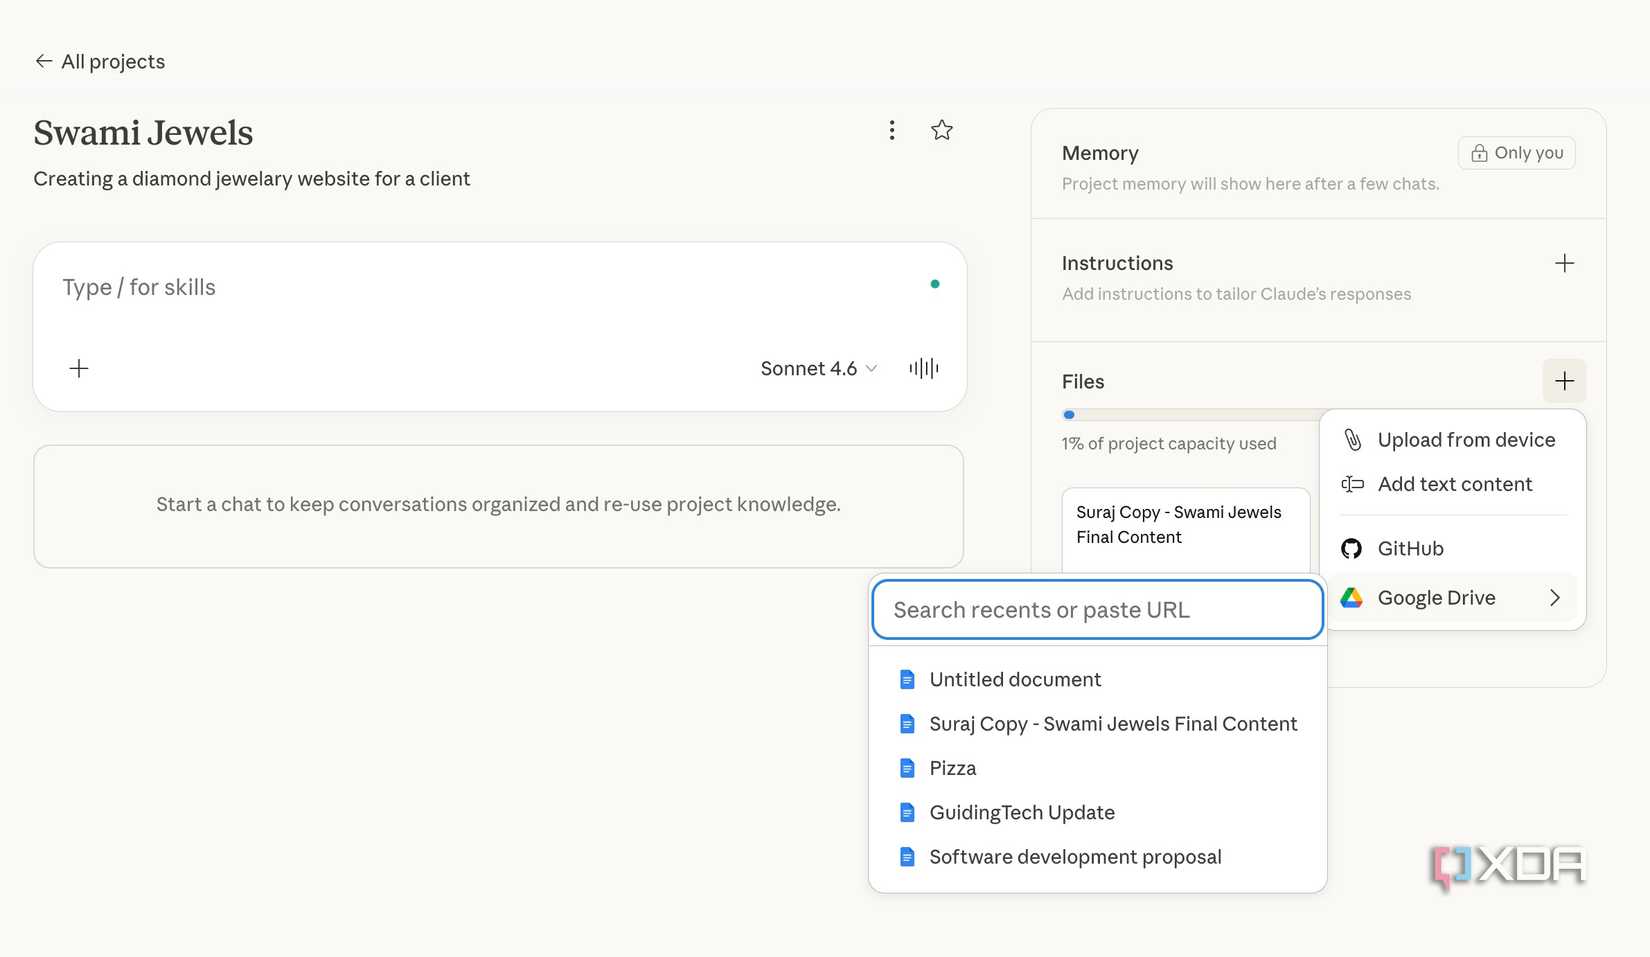The width and height of the screenshot is (1650, 957).
Task: Add project instructions with plus icon
Action: click(x=1564, y=264)
